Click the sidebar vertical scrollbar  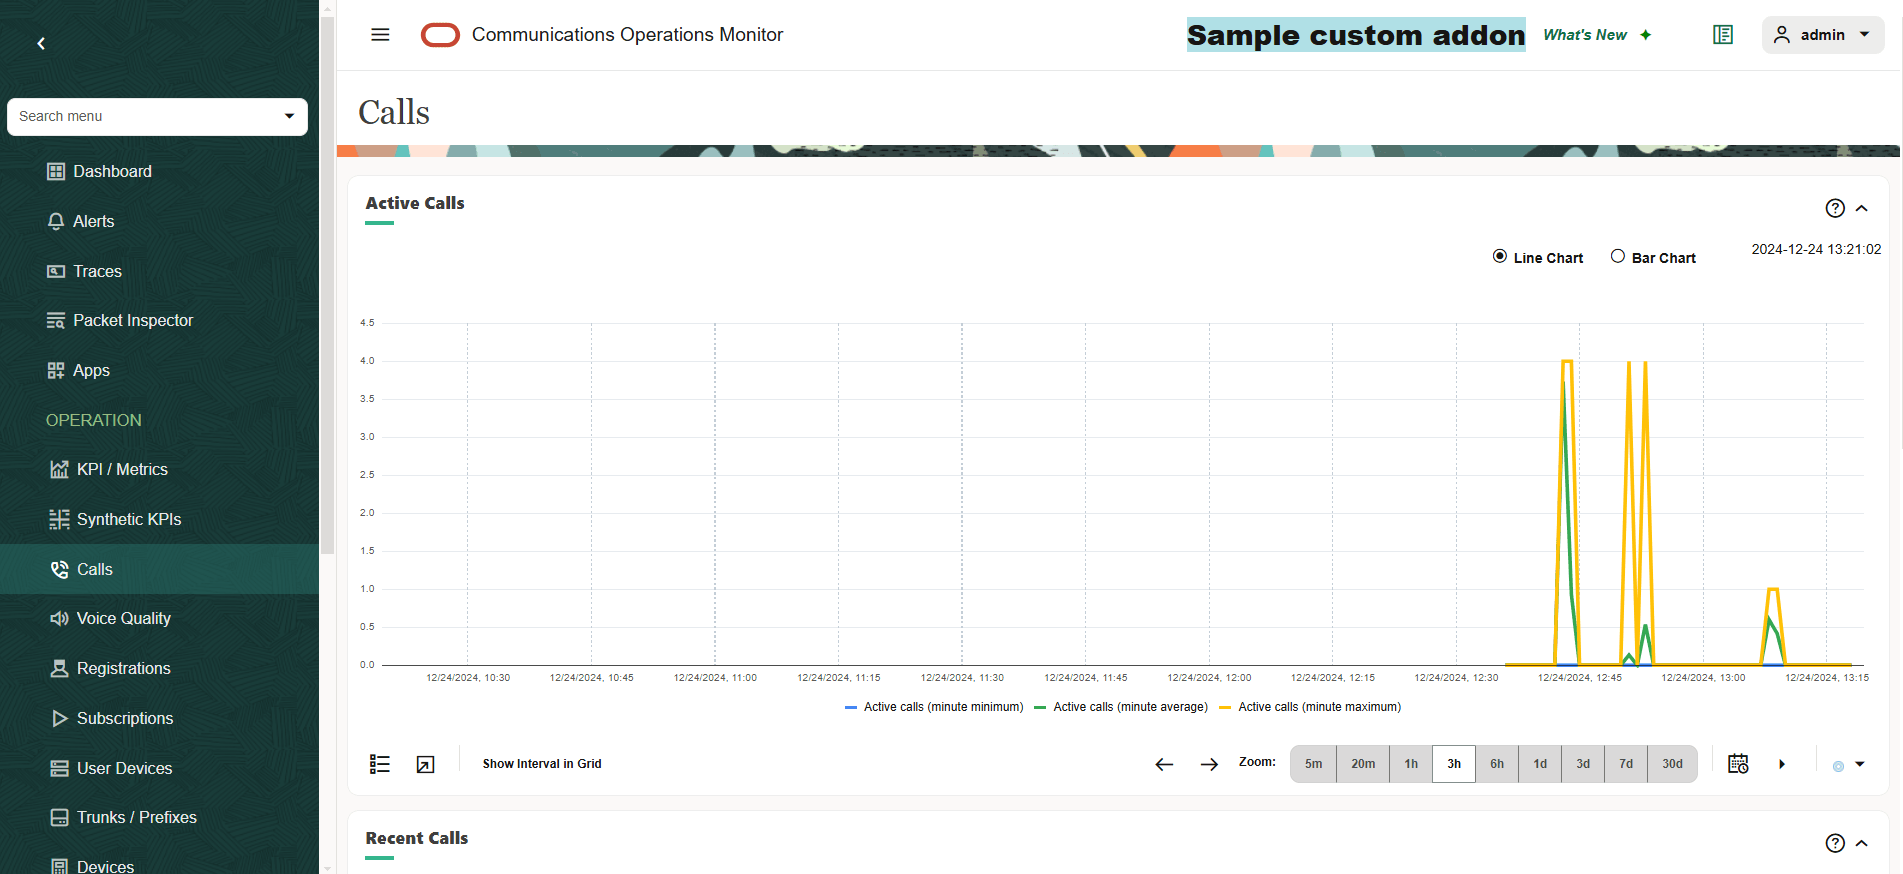327,285
